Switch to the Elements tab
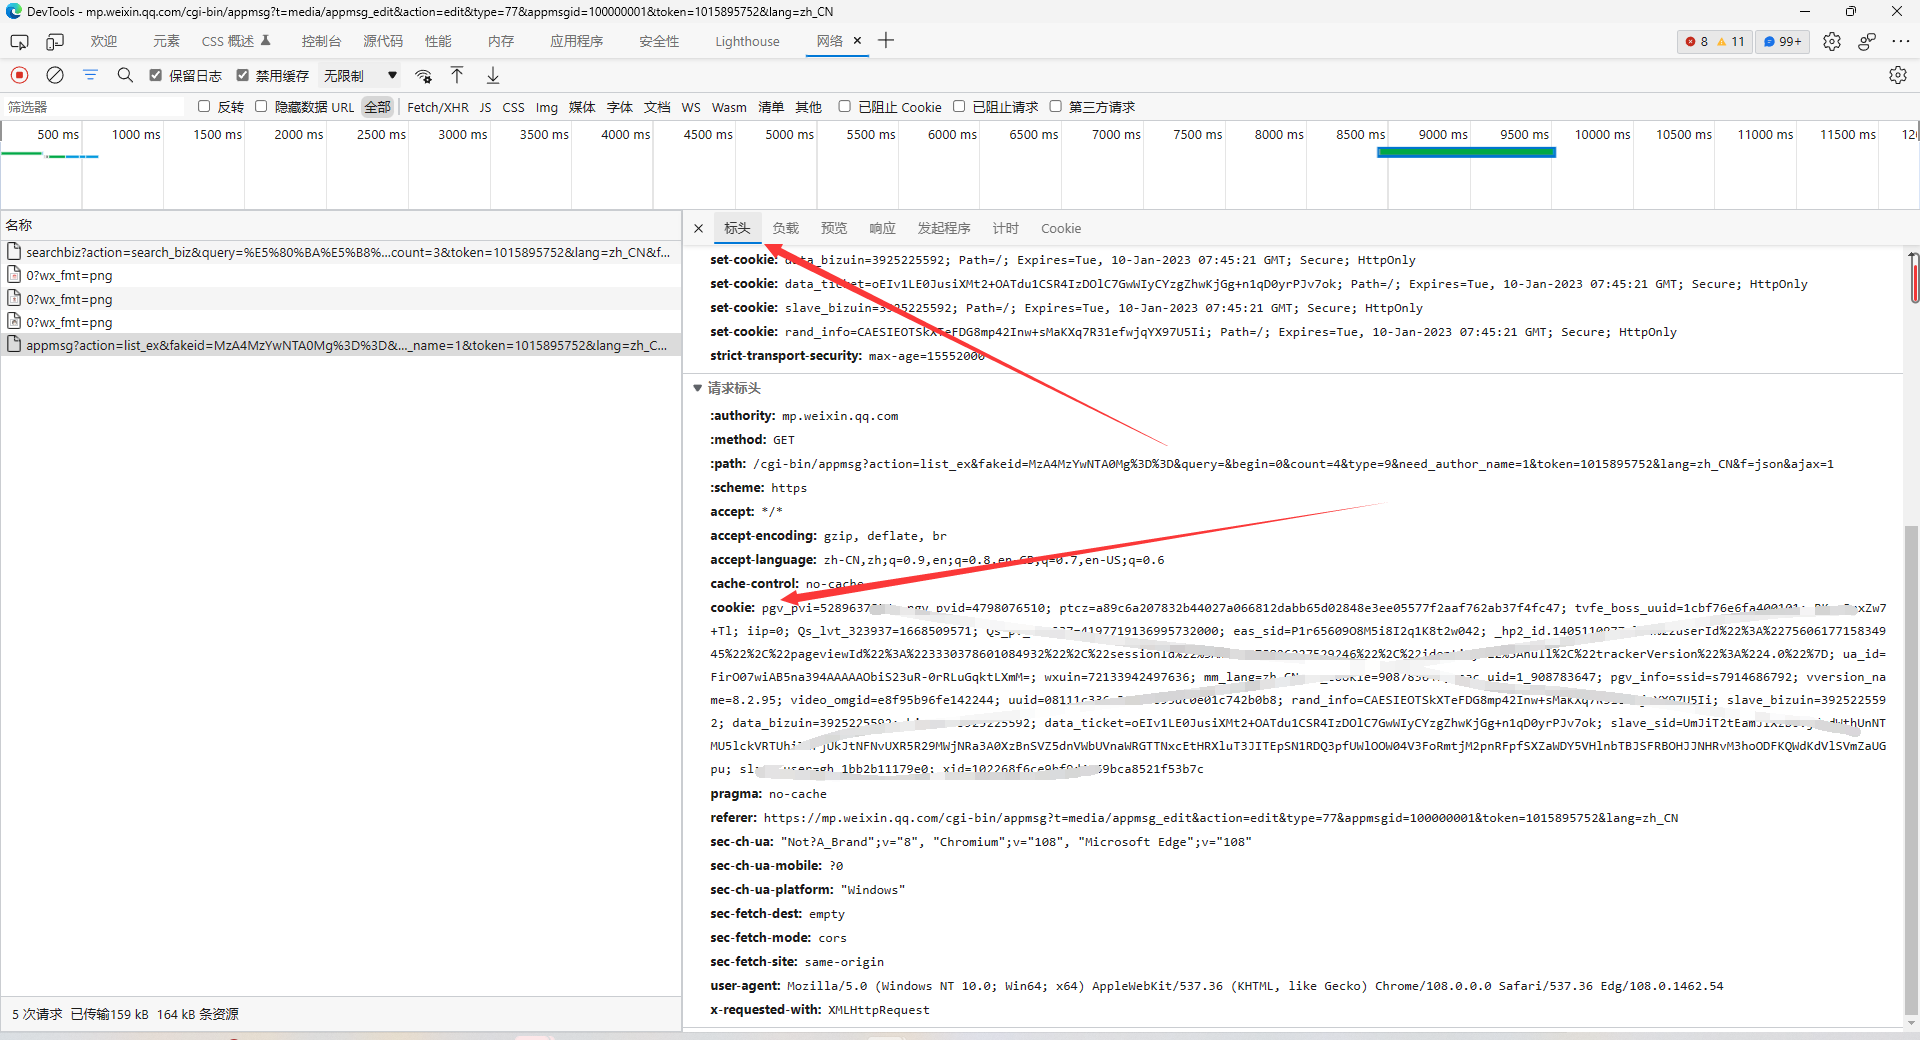This screenshot has width=1920, height=1040. 166,41
